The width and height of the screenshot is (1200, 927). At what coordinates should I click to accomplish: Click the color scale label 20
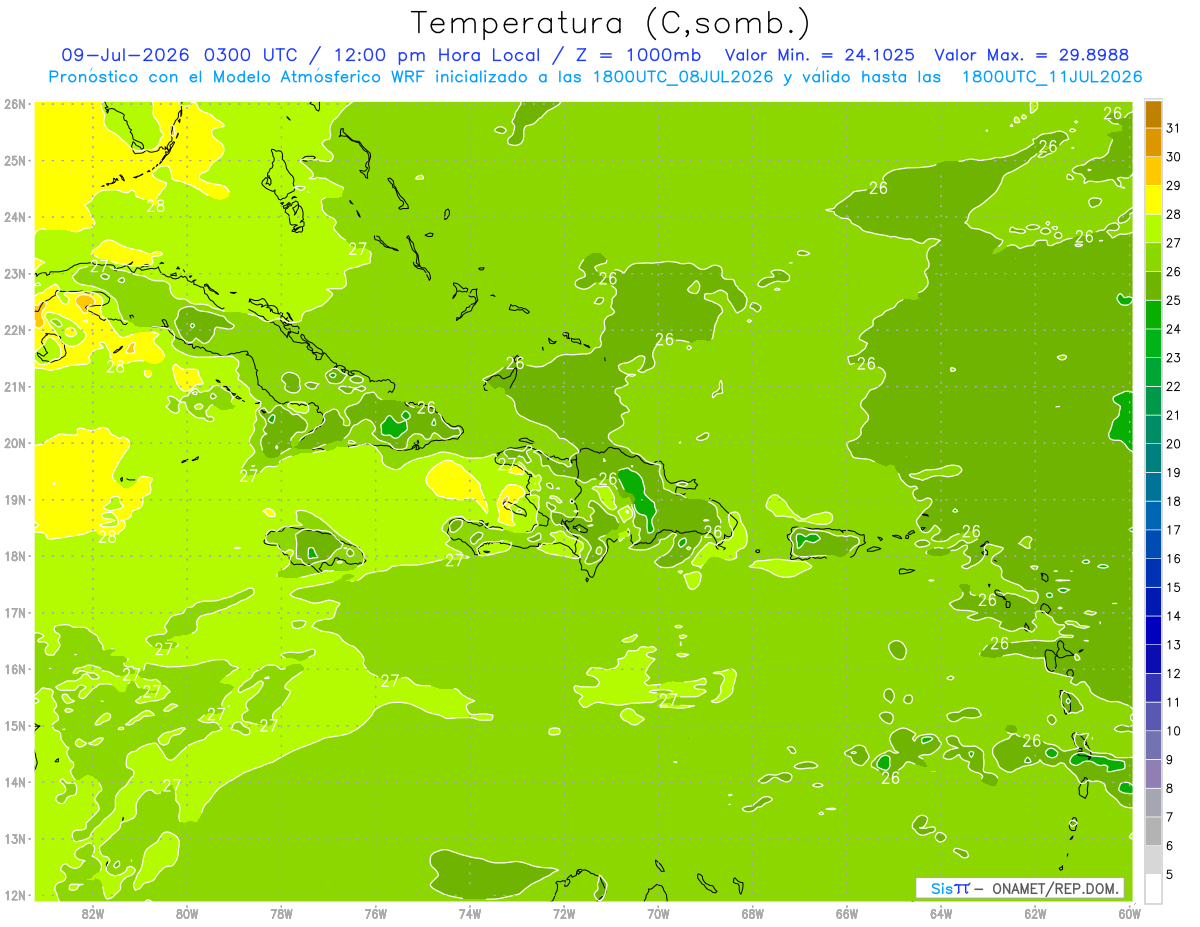click(x=1174, y=444)
